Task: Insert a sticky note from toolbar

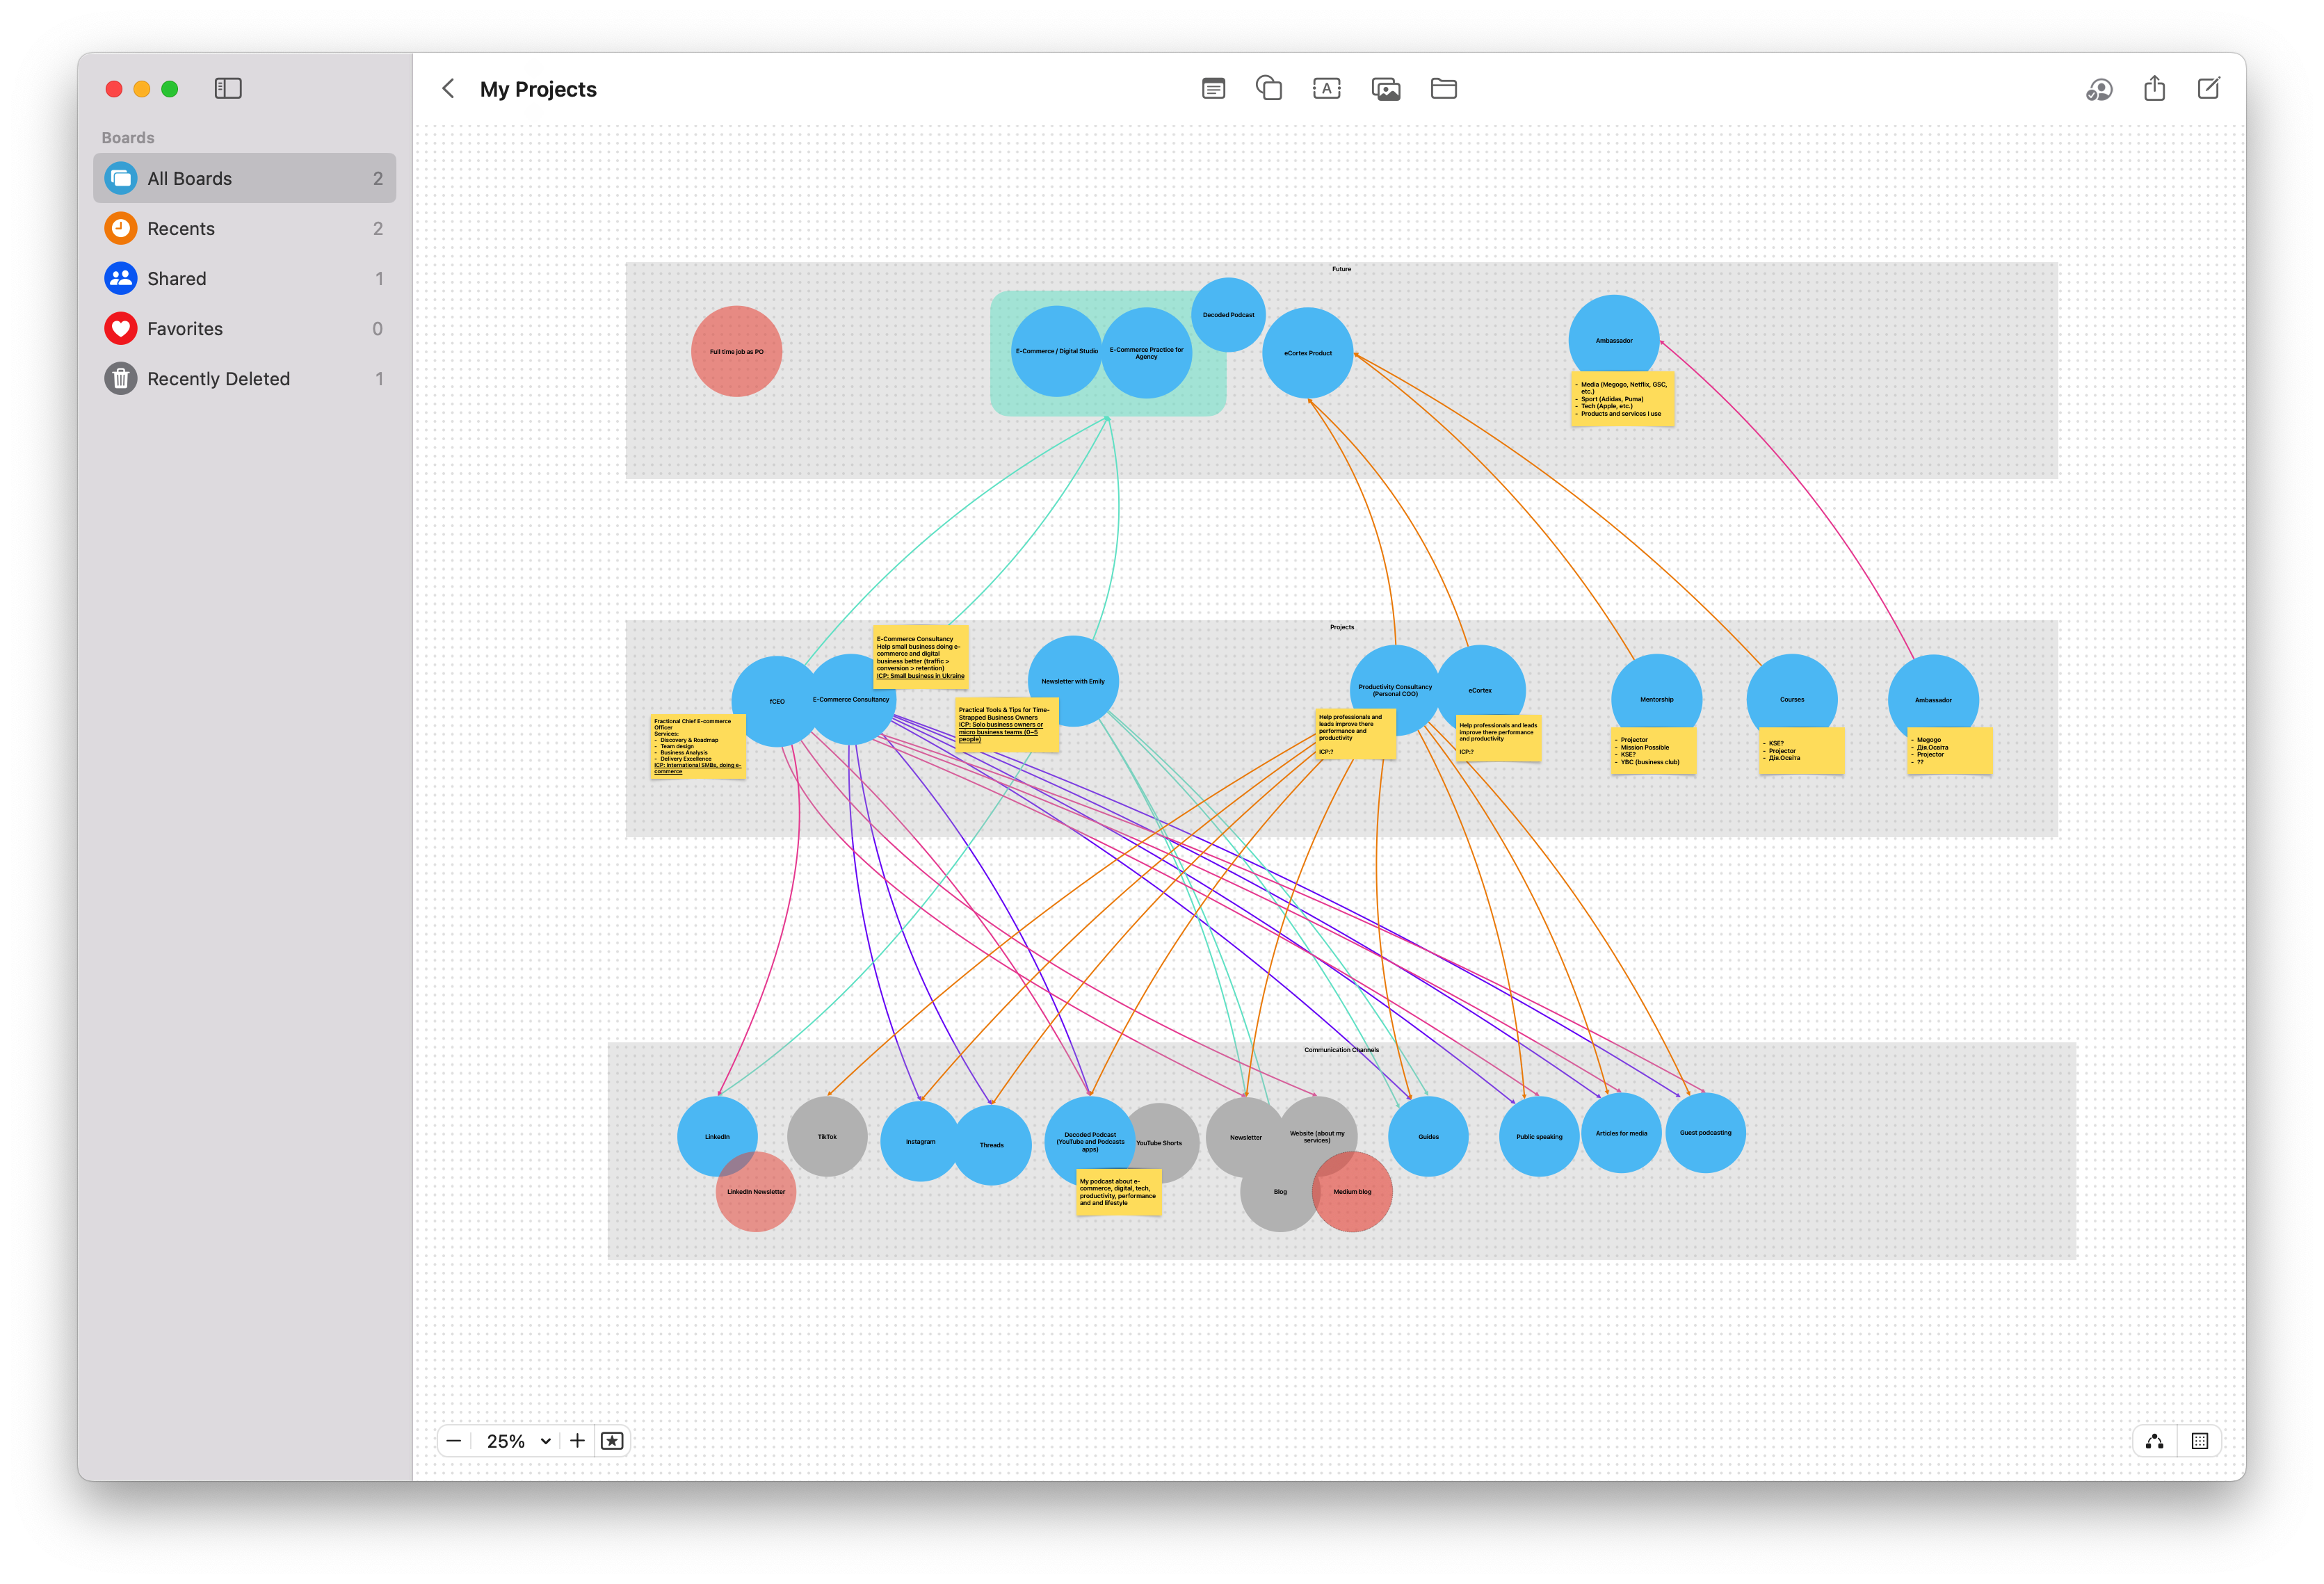Action: (1213, 89)
